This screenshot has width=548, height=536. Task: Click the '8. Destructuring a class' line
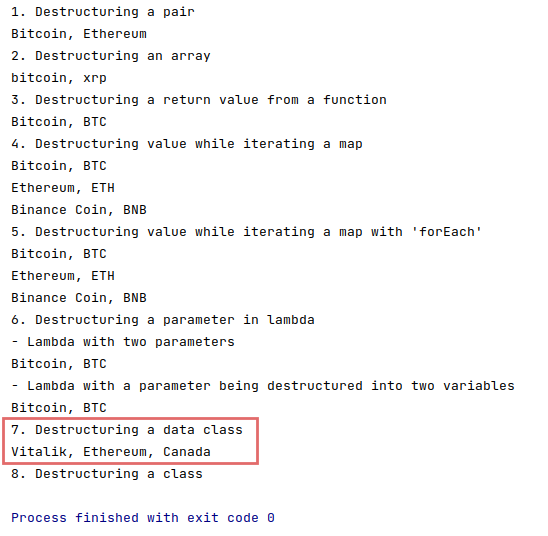107,474
